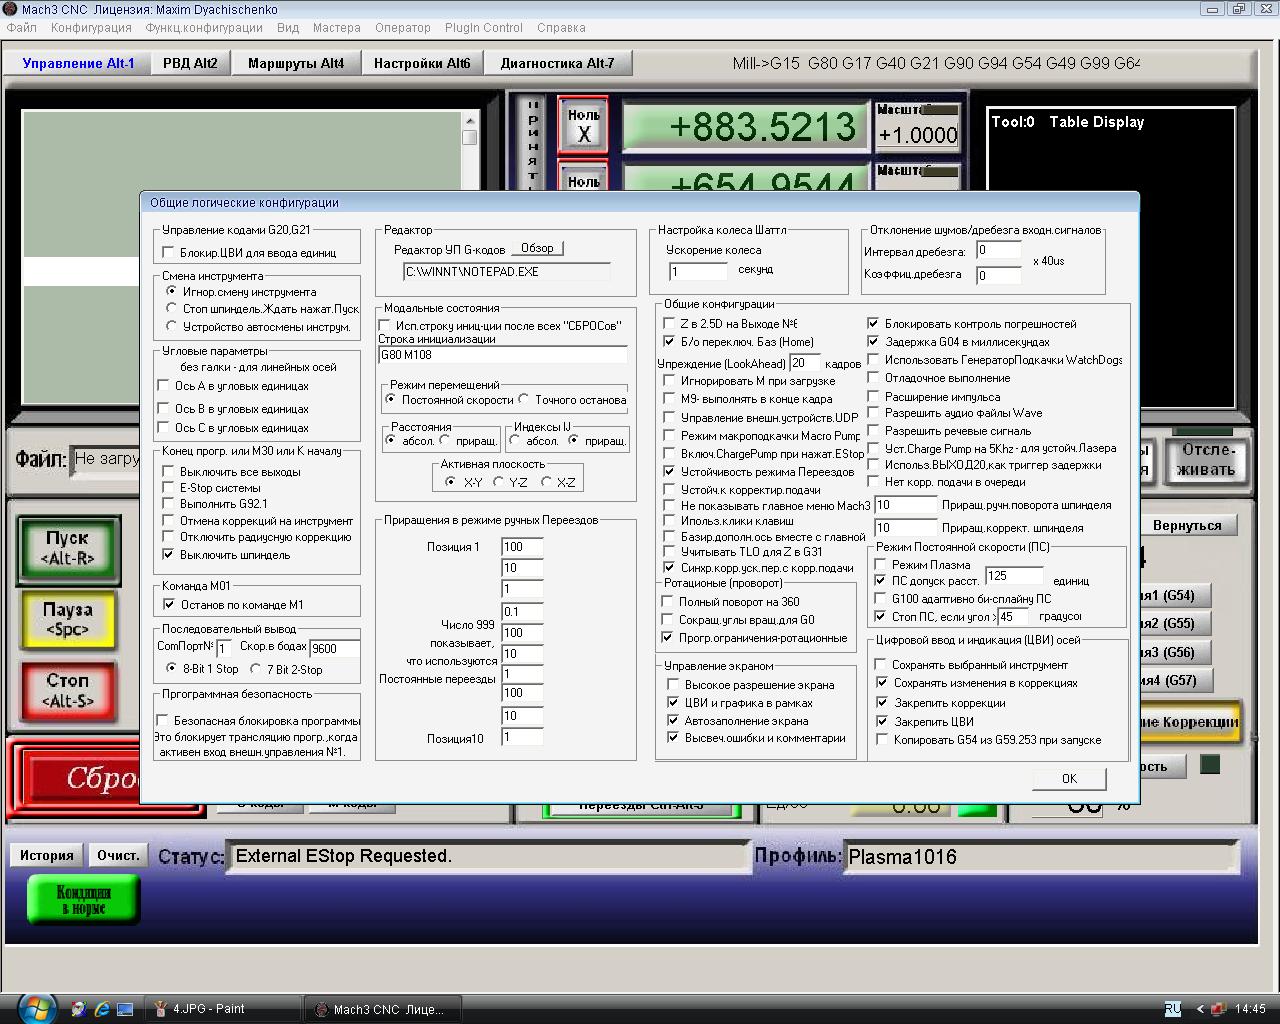The width and height of the screenshot is (1280, 1024).
Task: Open the Настройки Alt6 tab
Action: tap(422, 63)
